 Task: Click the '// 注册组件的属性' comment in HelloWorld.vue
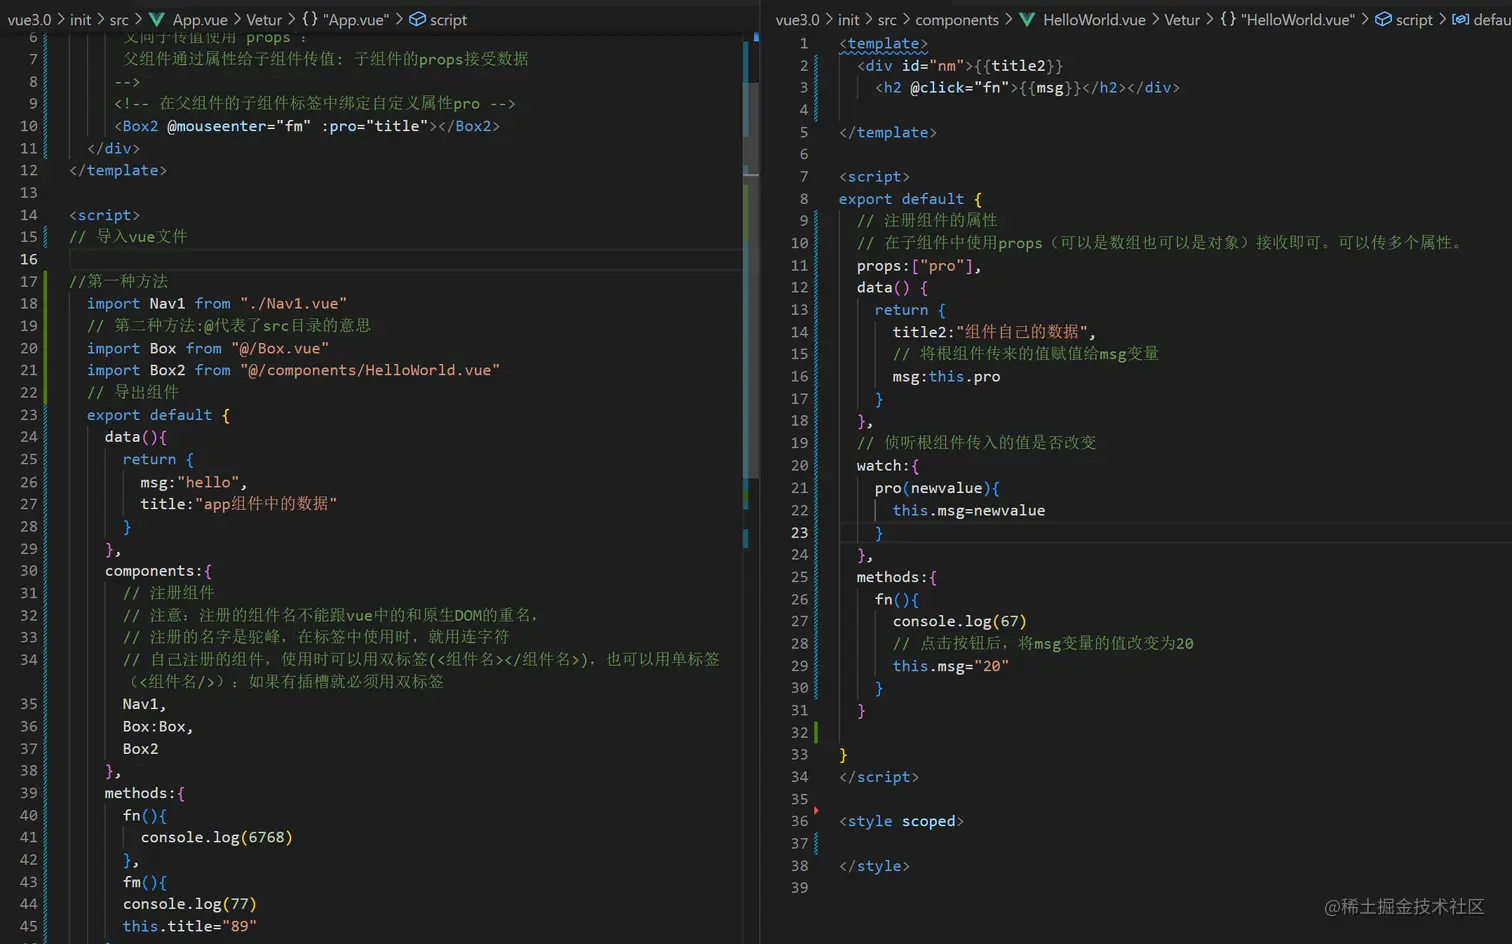click(x=926, y=221)
